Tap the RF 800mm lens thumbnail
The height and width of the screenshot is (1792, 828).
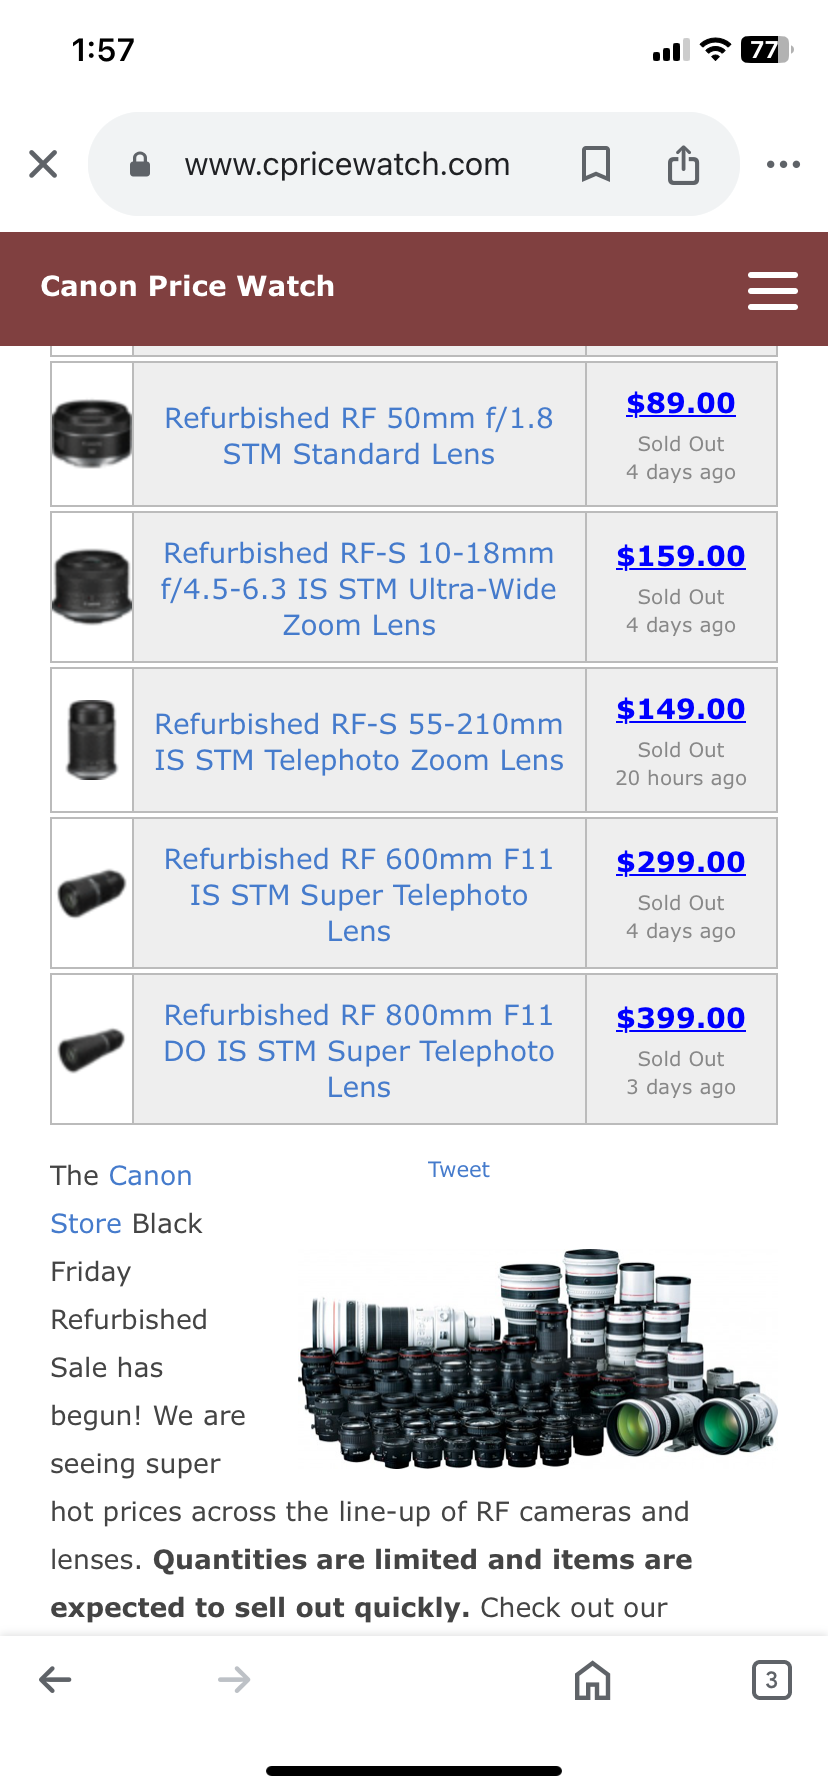tap(92, 1049)
